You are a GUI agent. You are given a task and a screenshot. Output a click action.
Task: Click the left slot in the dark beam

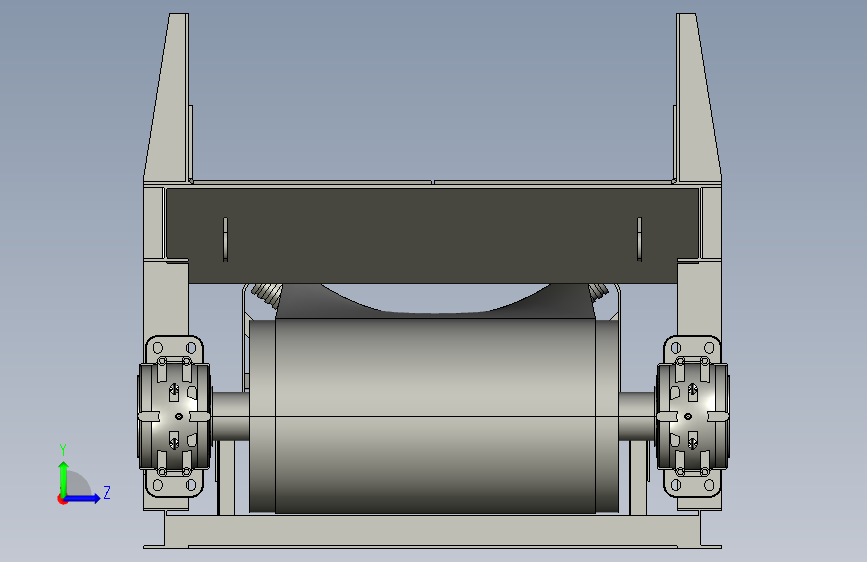click(225, 239)
